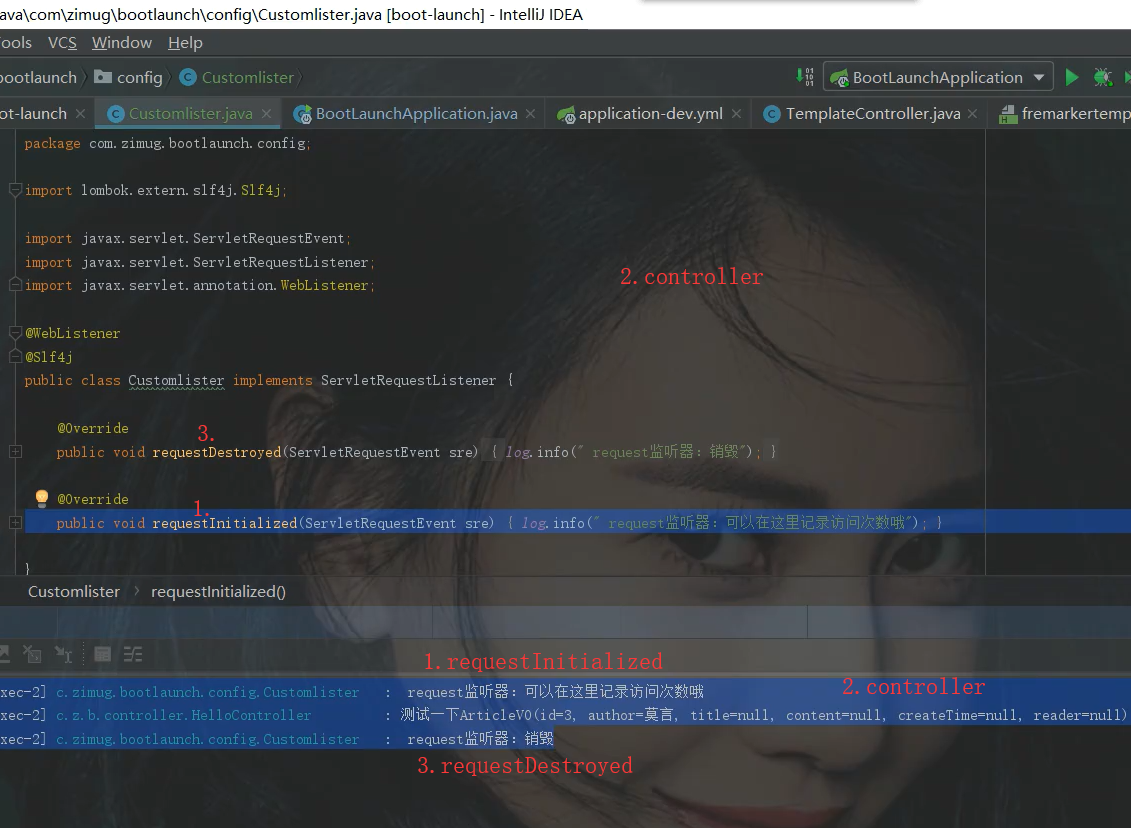Expand the folded requestInitialized log.info body

point(725,522)
